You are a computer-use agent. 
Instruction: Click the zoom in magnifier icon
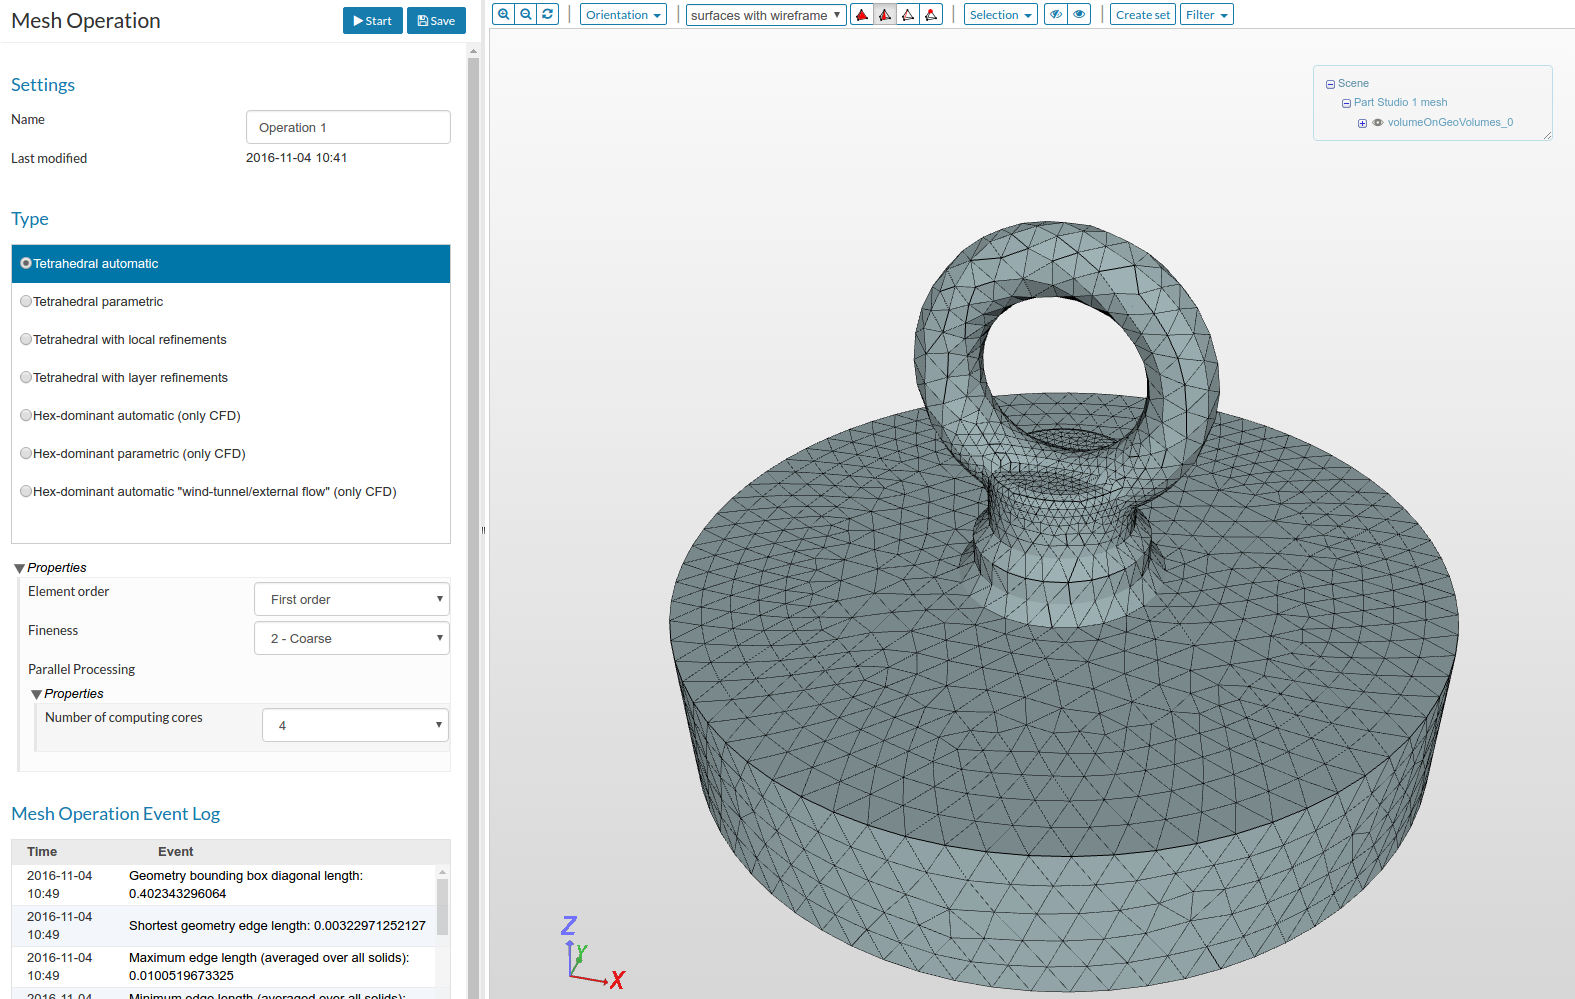504,14
